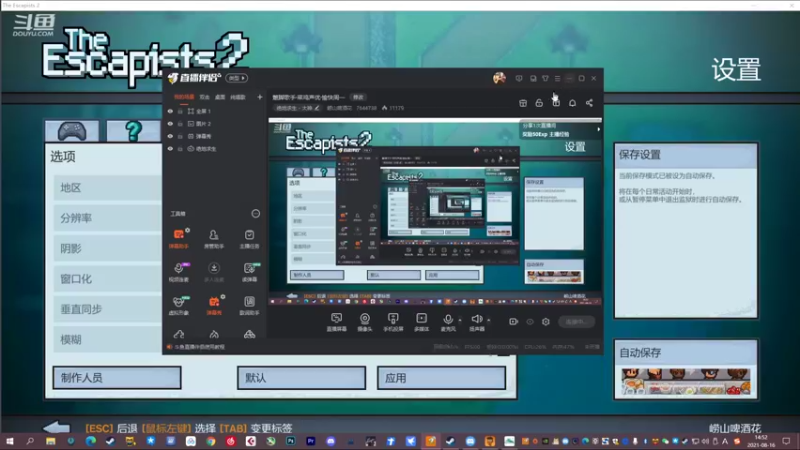This screenshot has width=800, height=450.
Task: Select the 阴影 option in game settings
Action: [x=108, y=248]
